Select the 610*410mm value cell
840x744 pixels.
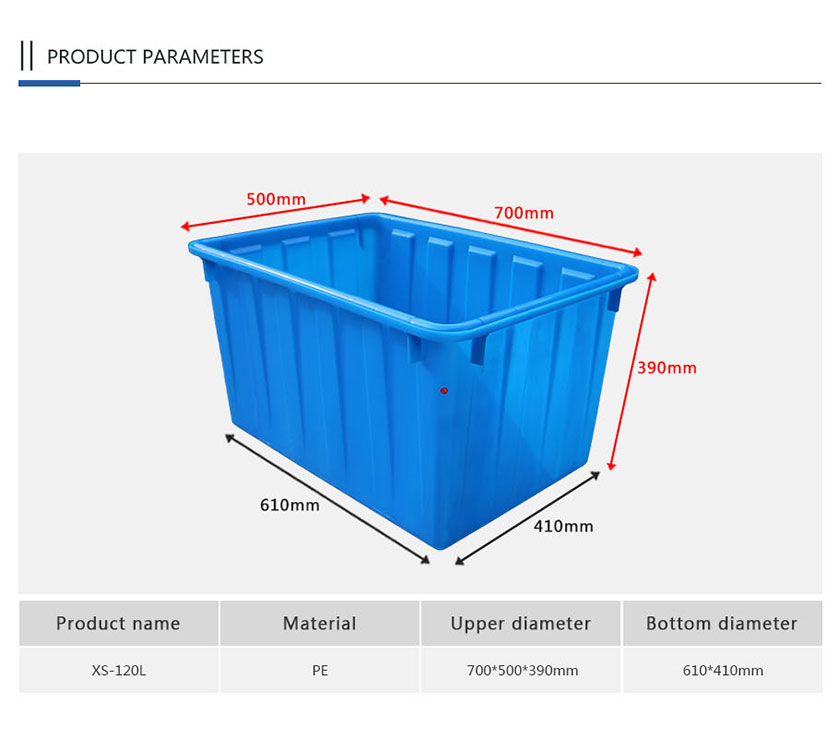[x=722, y=671]
